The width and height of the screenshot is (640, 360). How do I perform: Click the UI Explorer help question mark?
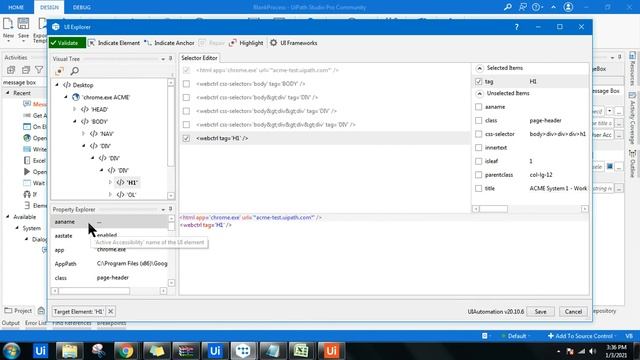point(516,27)
